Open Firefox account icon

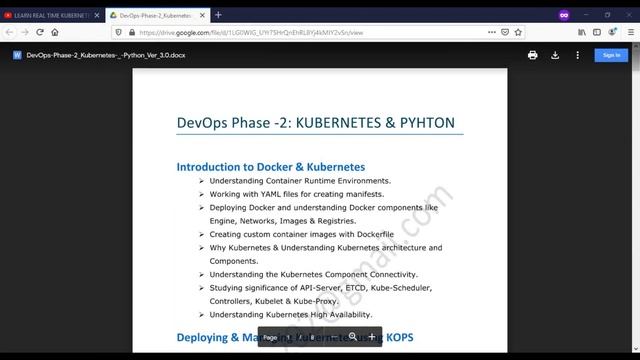click(x=612, y=32)
